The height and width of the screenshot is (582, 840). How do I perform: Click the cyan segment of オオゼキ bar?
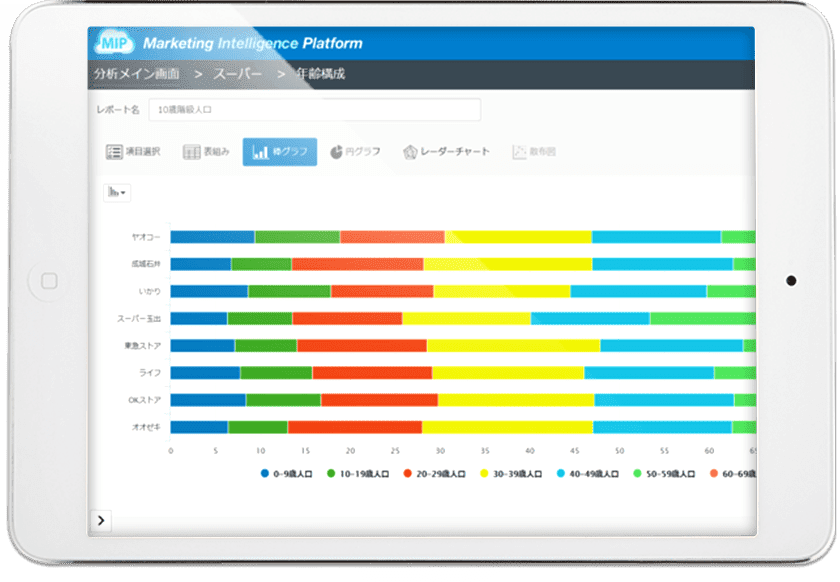662,428
